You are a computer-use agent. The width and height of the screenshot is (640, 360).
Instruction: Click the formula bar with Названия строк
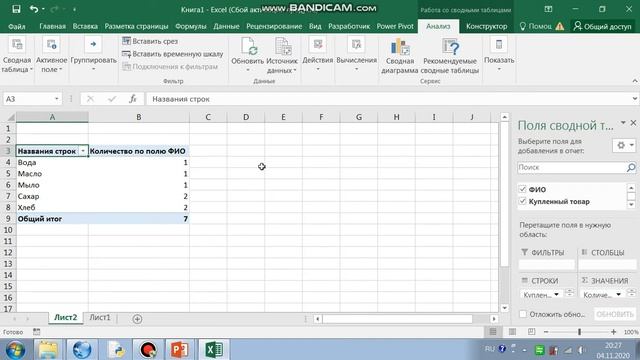coord(388,99)
